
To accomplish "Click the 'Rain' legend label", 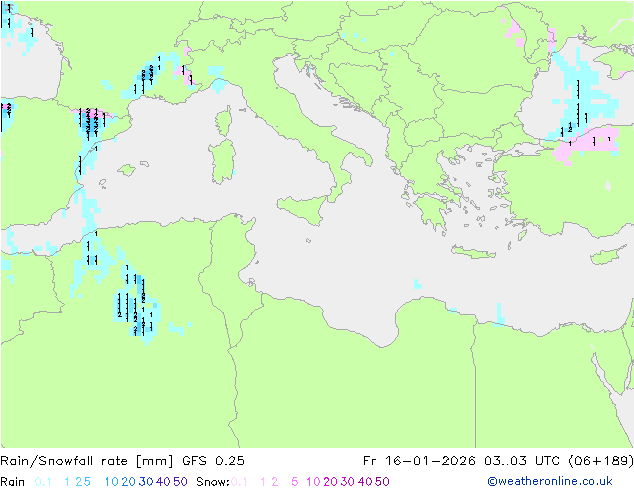I will tap(13, 482).
